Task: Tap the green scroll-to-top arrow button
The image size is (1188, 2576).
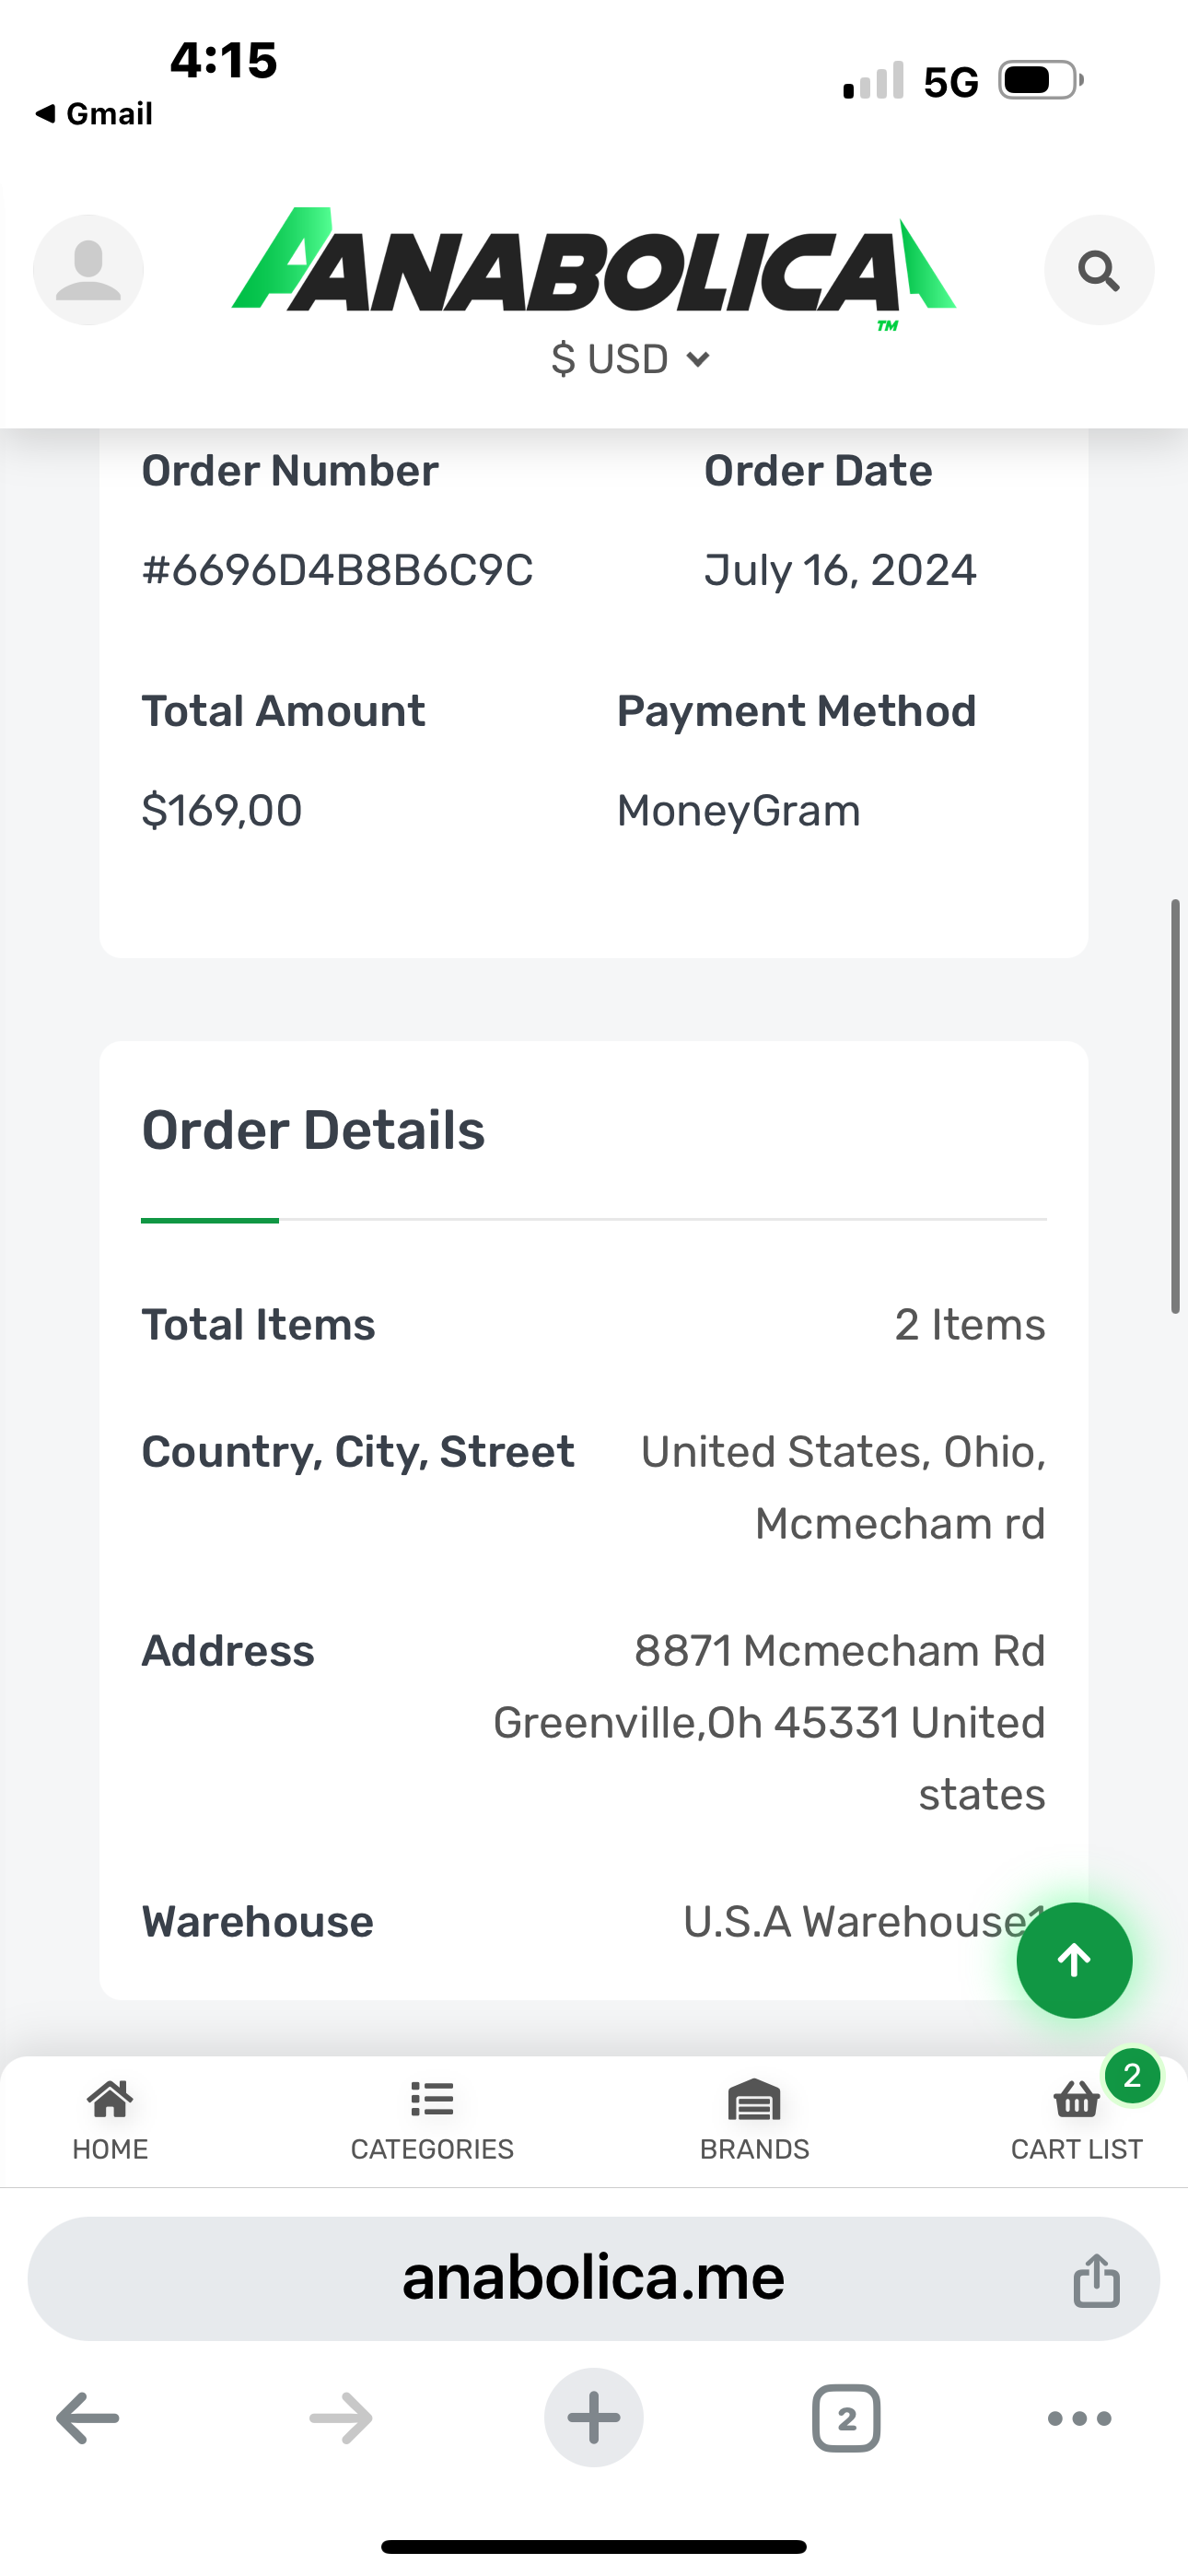Action: (1074, 1960)
